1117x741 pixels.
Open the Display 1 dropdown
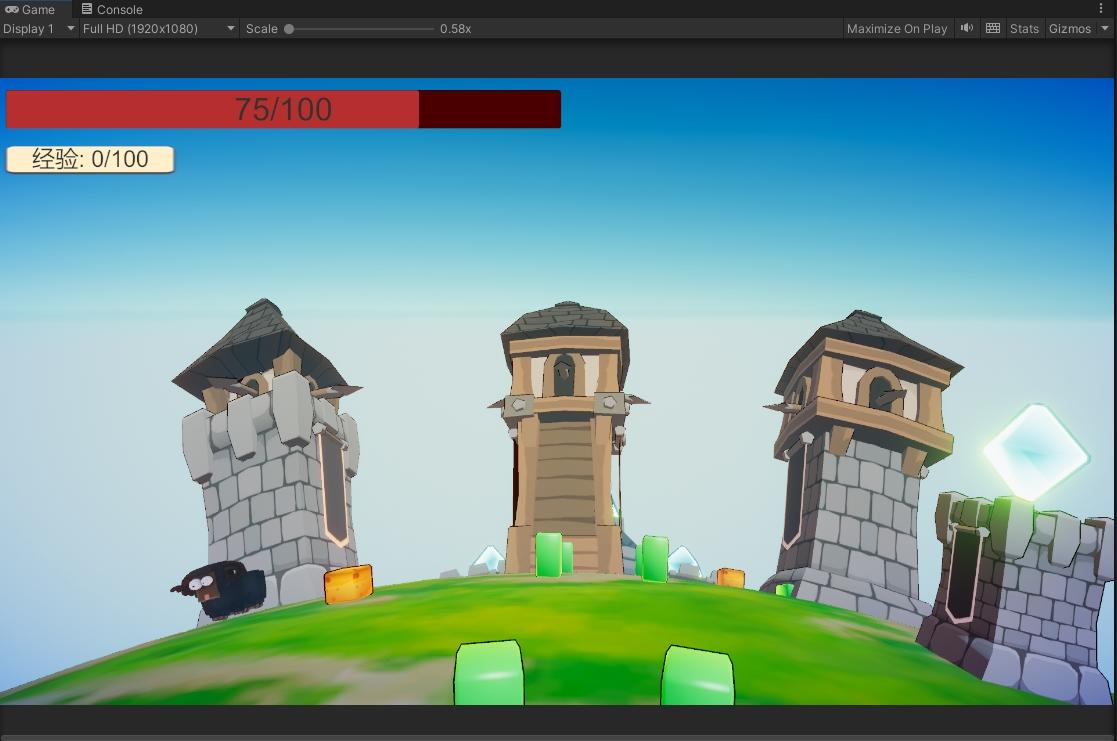tap(39, 28)
